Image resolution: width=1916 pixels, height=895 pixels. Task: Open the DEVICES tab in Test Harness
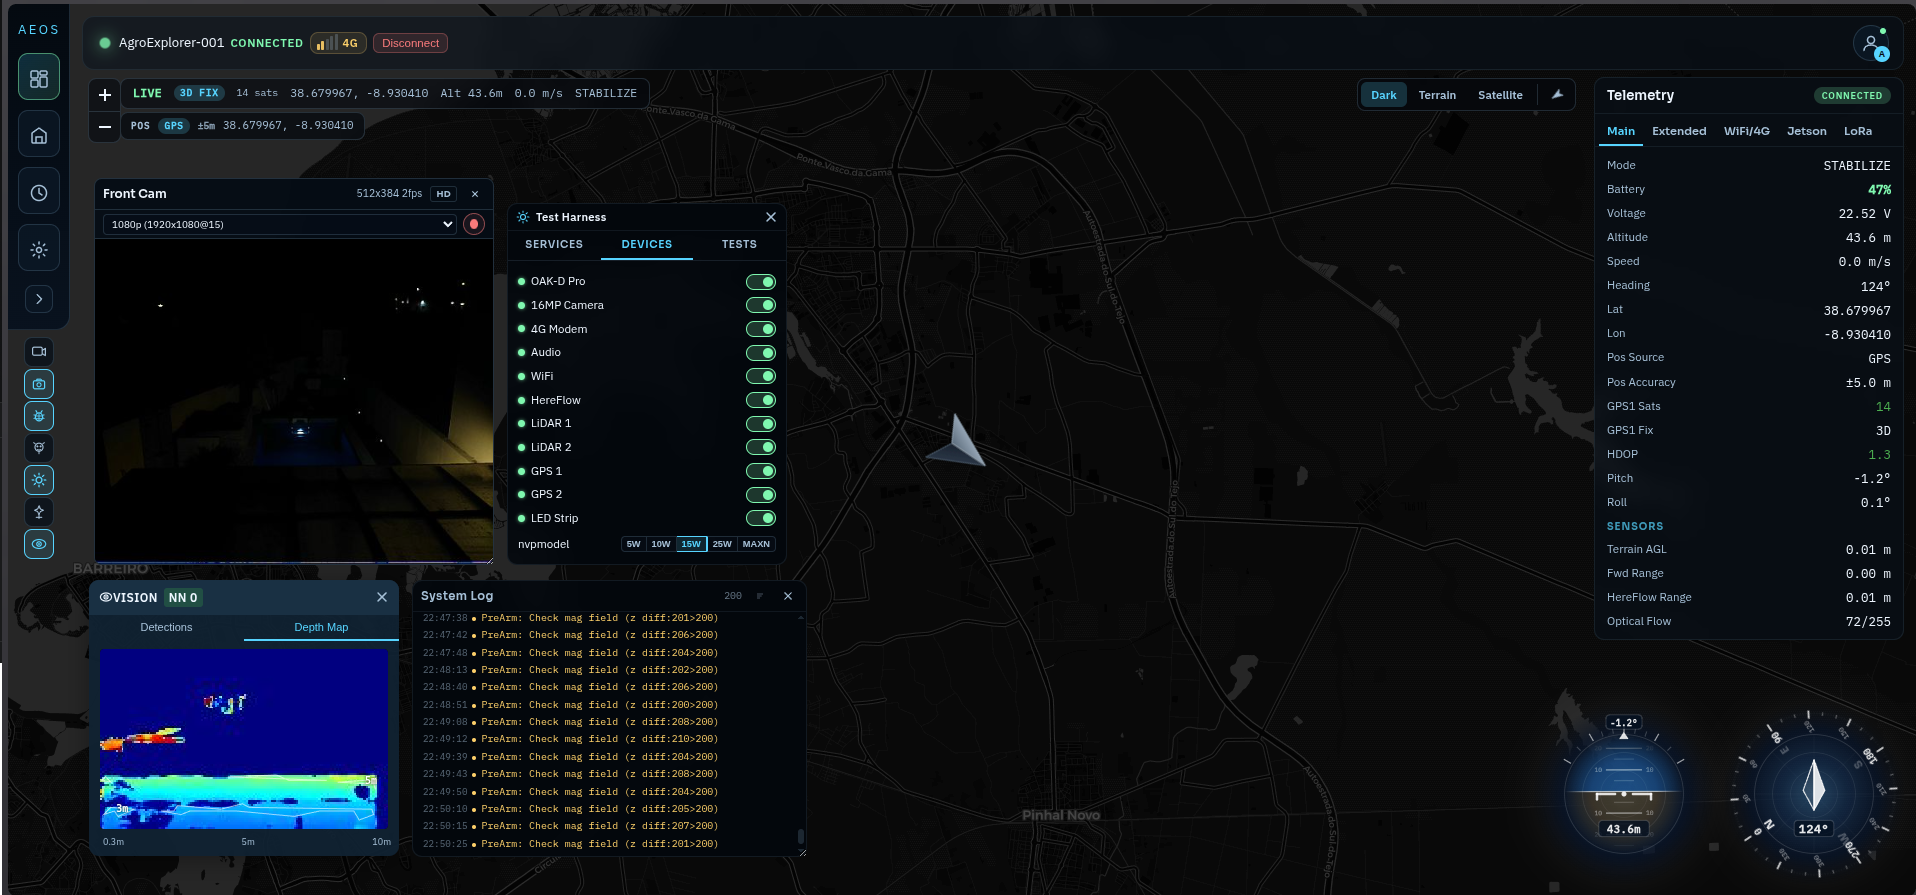click(x=647, y=244)
